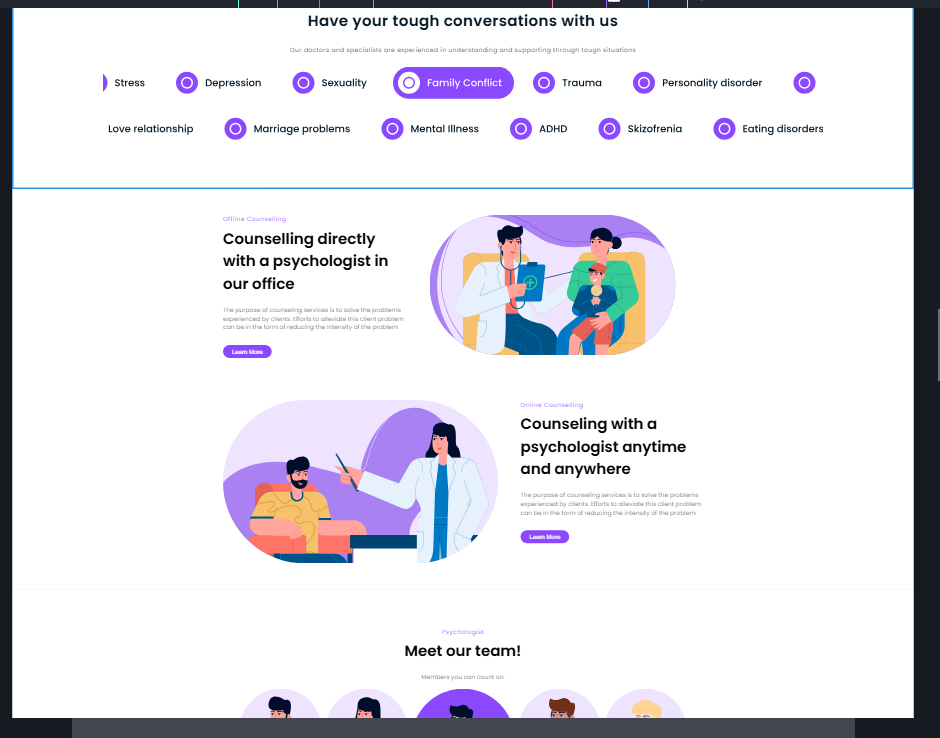The width and height of the screenshot is (940, 738).
Task: Click the unlabeled circle icon after Personality disorder
Action: click(x=805, y=83)
